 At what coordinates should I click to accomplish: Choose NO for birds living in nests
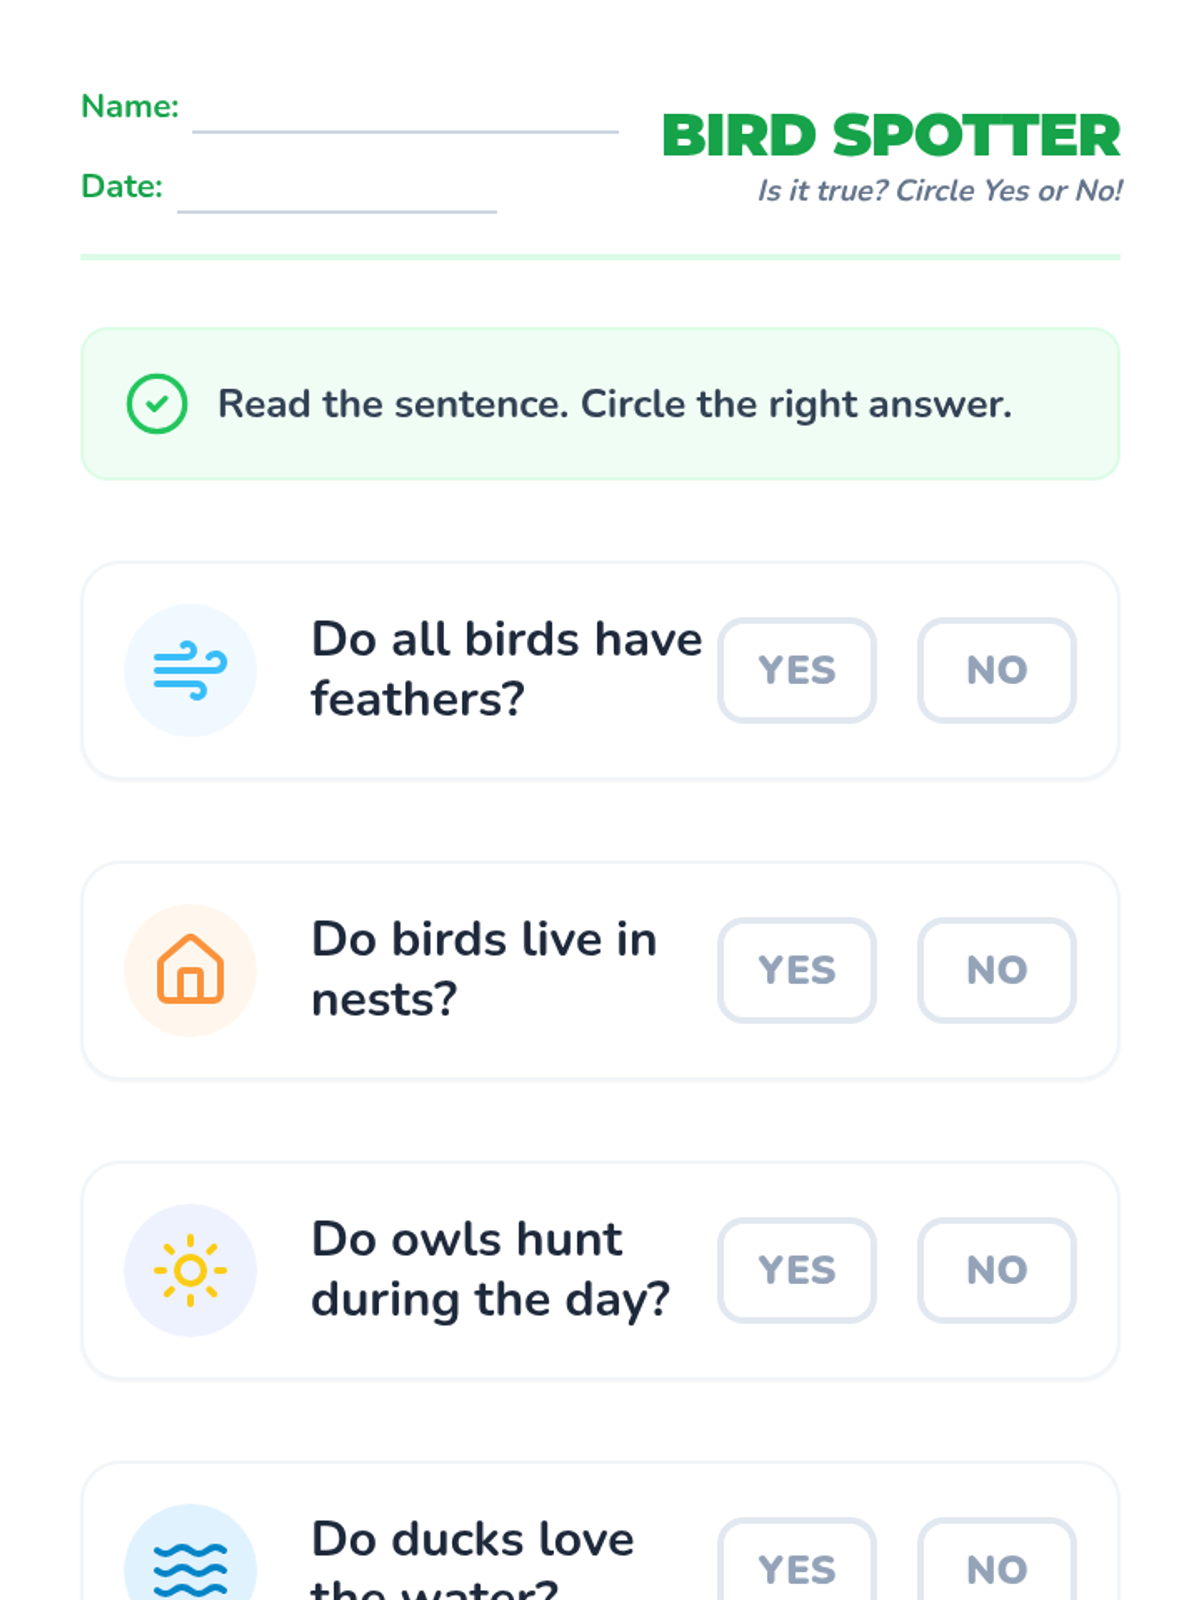(997, 970)
